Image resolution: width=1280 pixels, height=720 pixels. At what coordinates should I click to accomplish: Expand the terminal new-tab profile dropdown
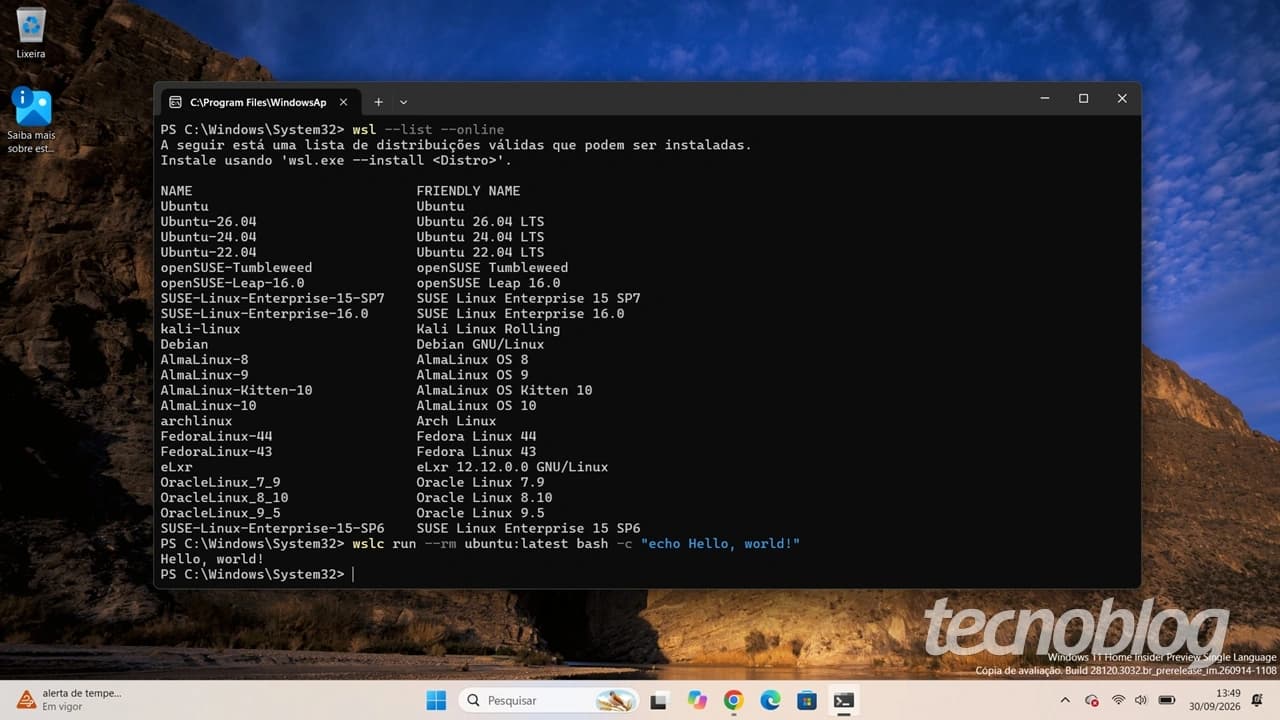click(x=403, y=102)
